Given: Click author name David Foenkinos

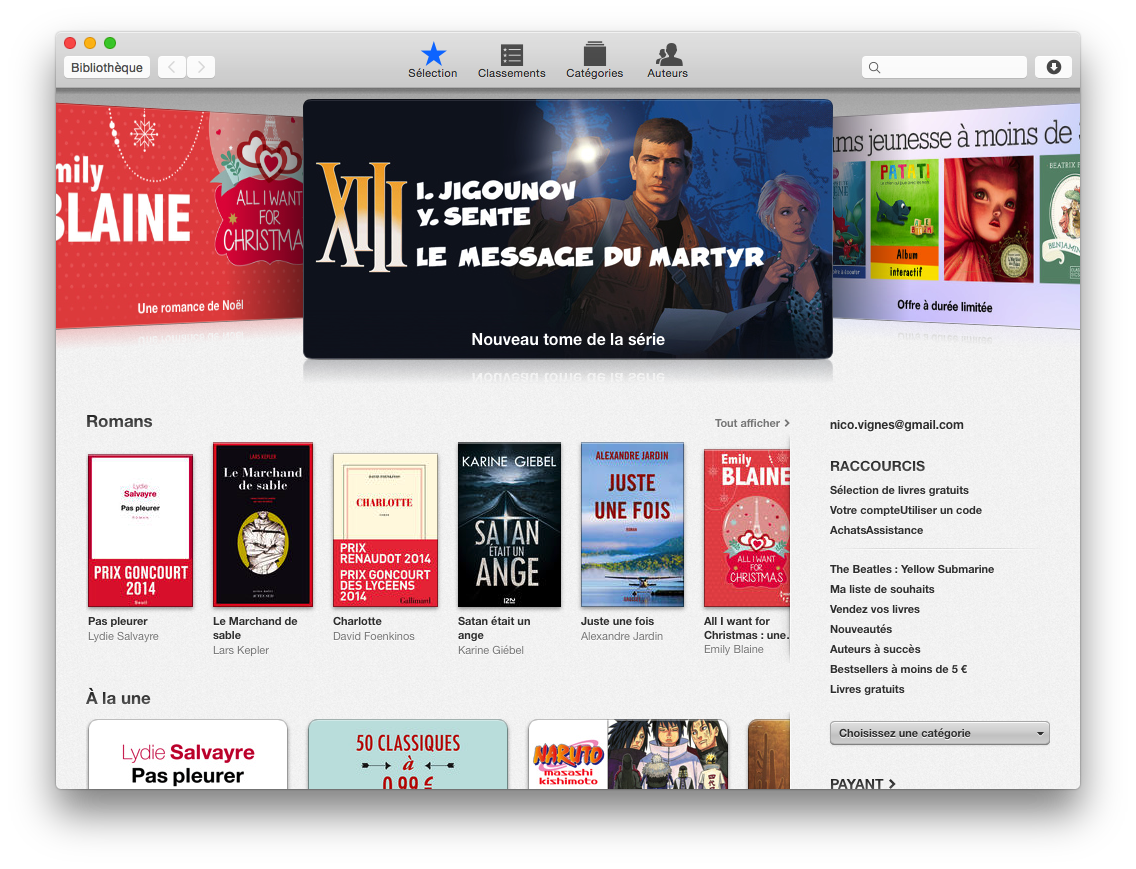Looking at the screenshot, I should pos(374,636).
